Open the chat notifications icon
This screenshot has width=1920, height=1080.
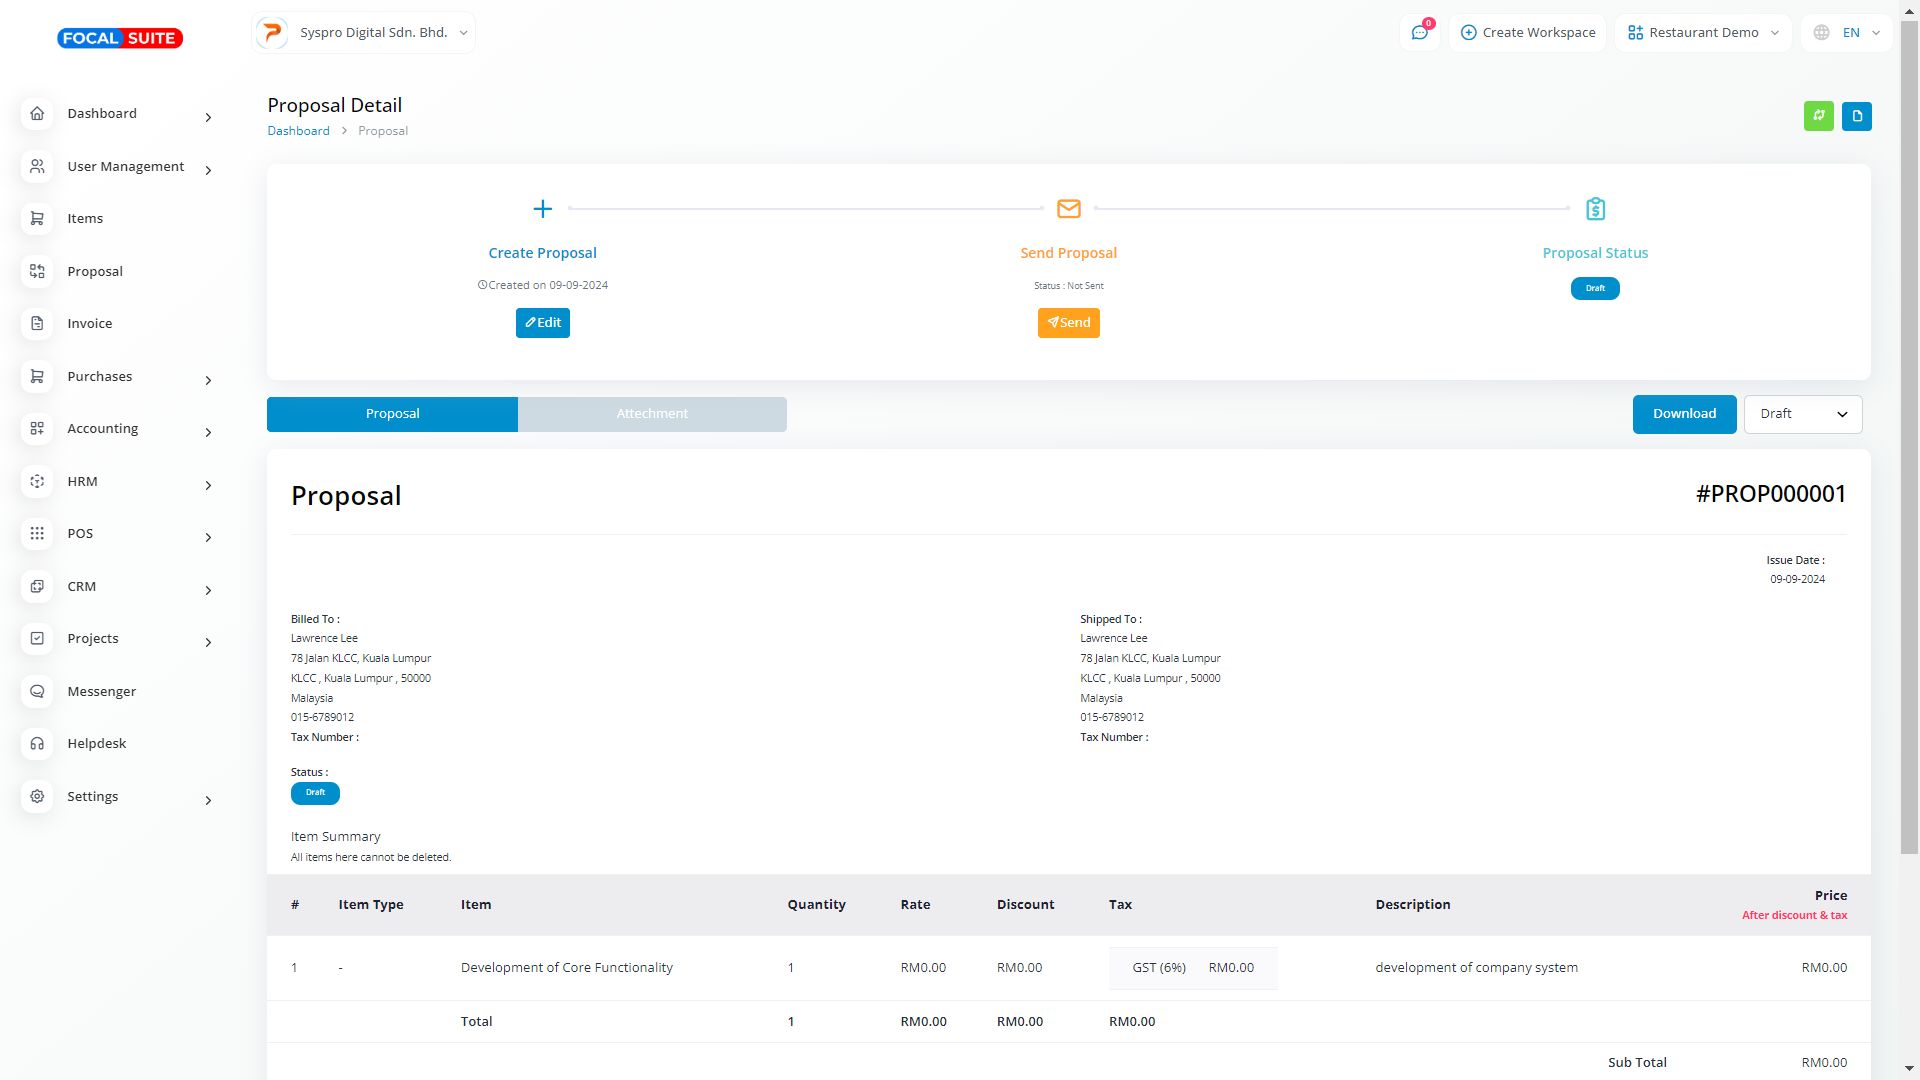(x=1419, y=33)
